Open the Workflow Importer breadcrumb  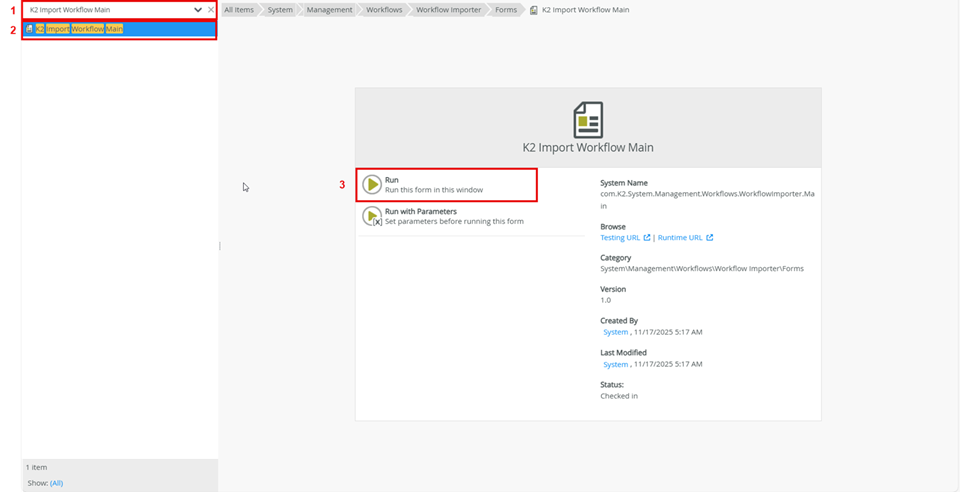448,10
